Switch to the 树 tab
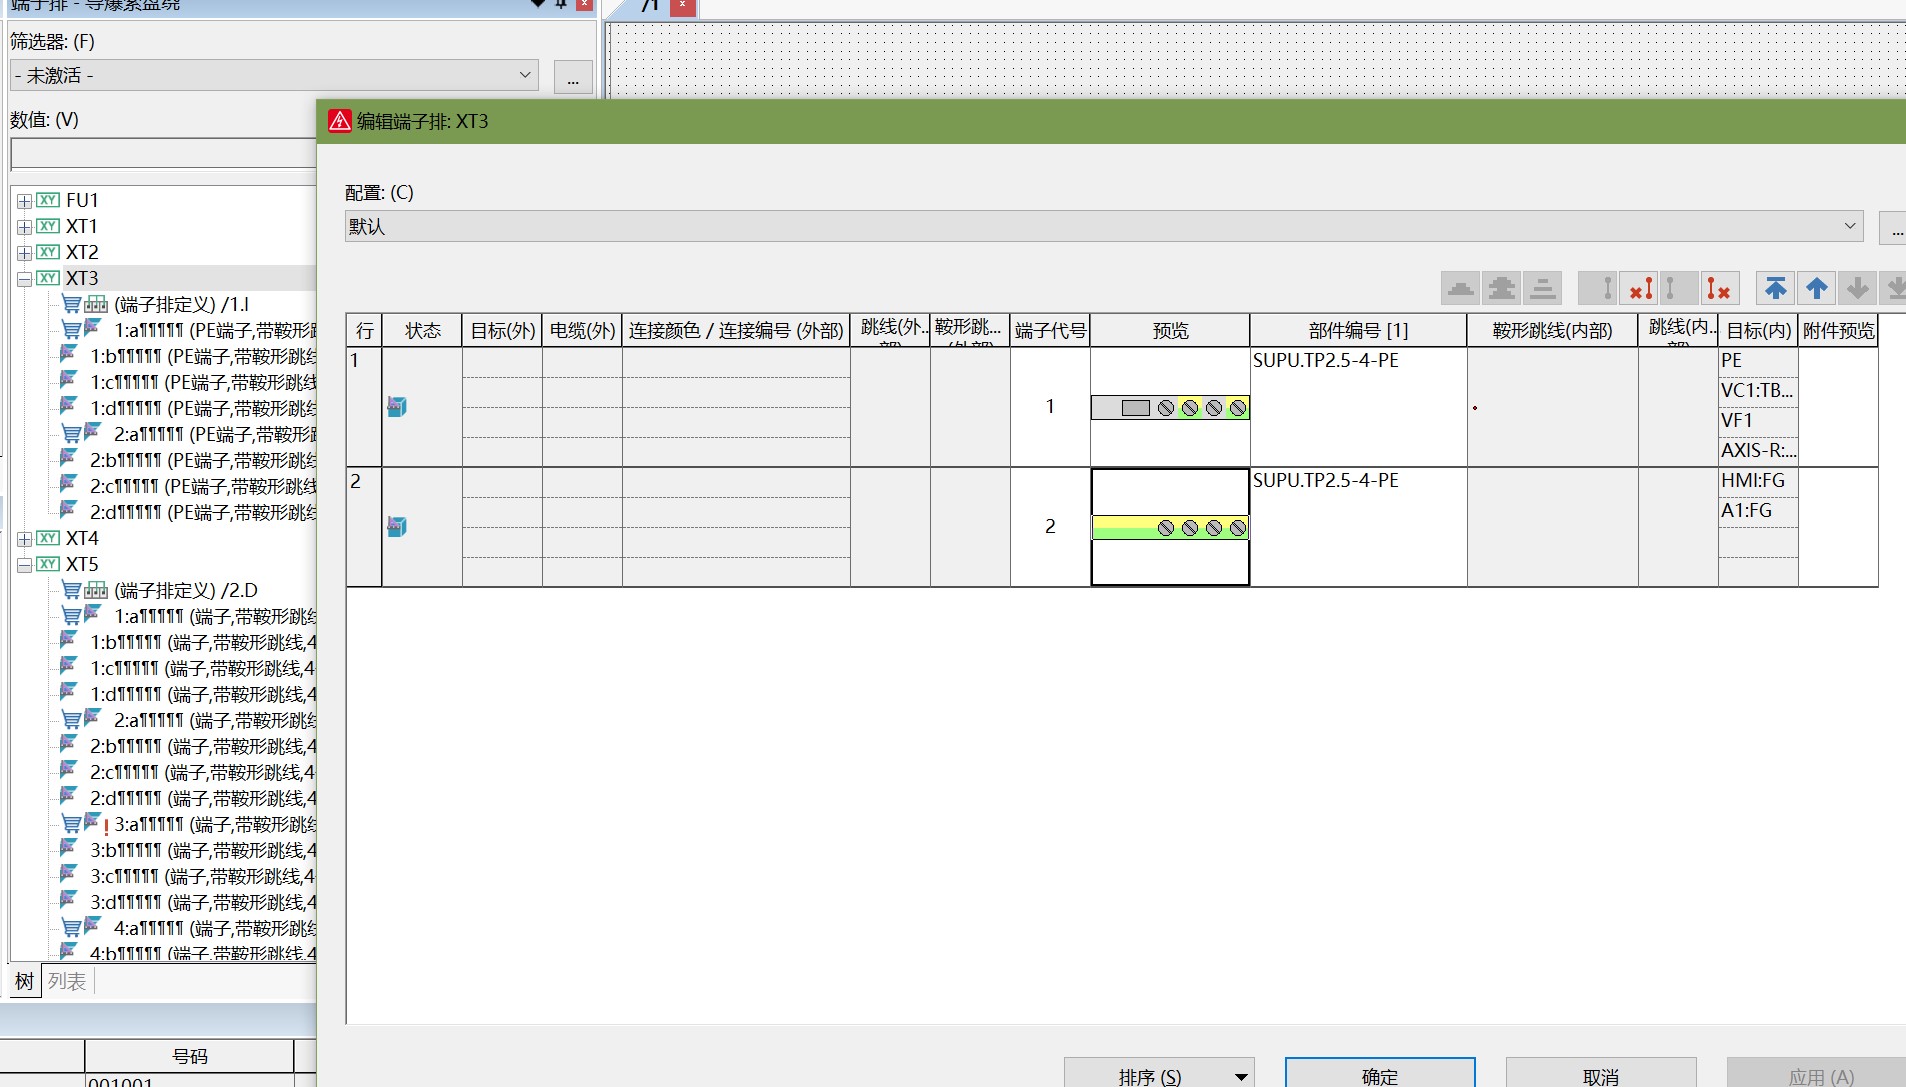Screen dimensions: 1906x1087 (x=24, y=981)
